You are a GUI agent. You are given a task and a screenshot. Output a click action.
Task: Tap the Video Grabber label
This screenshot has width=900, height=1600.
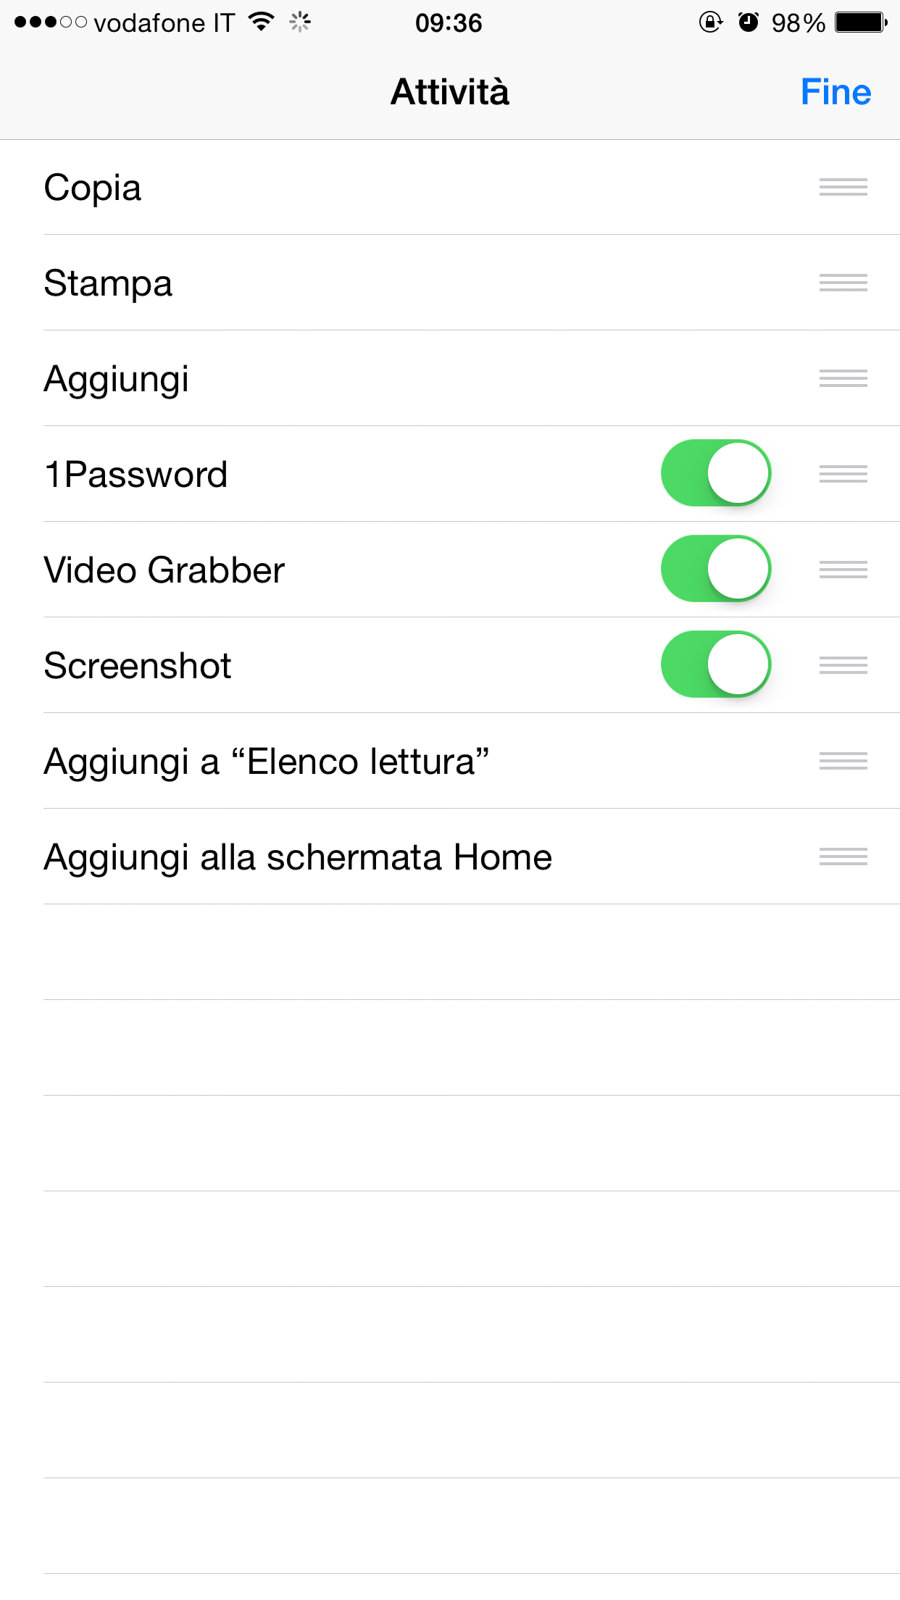164,570
